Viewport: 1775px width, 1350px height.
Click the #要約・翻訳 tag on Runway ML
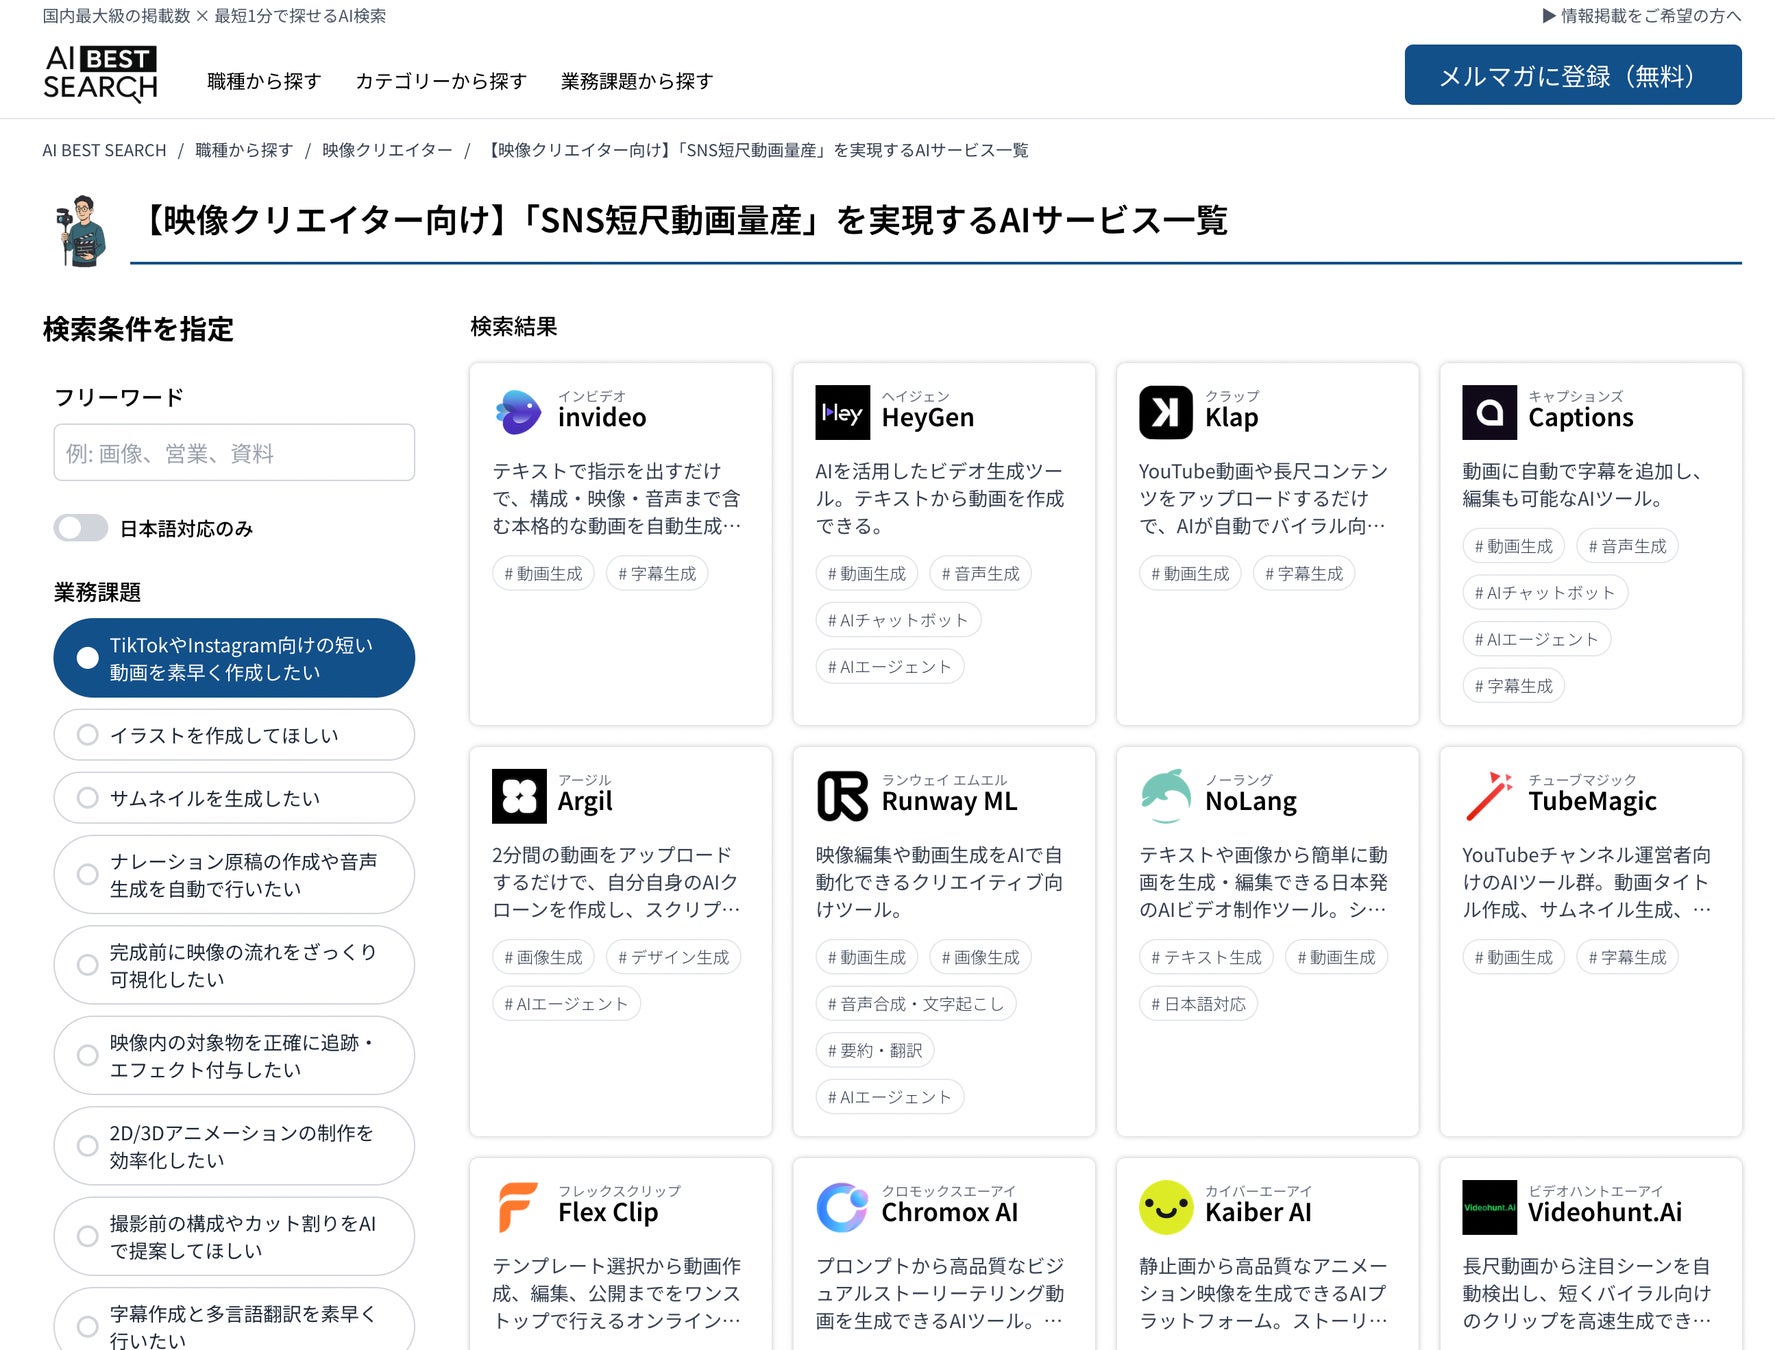coord(875,1050)
